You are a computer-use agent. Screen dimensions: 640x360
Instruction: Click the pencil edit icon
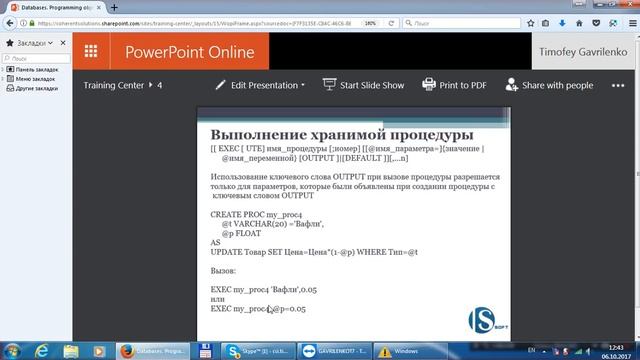pyautogui.click(x=220, y=85)
